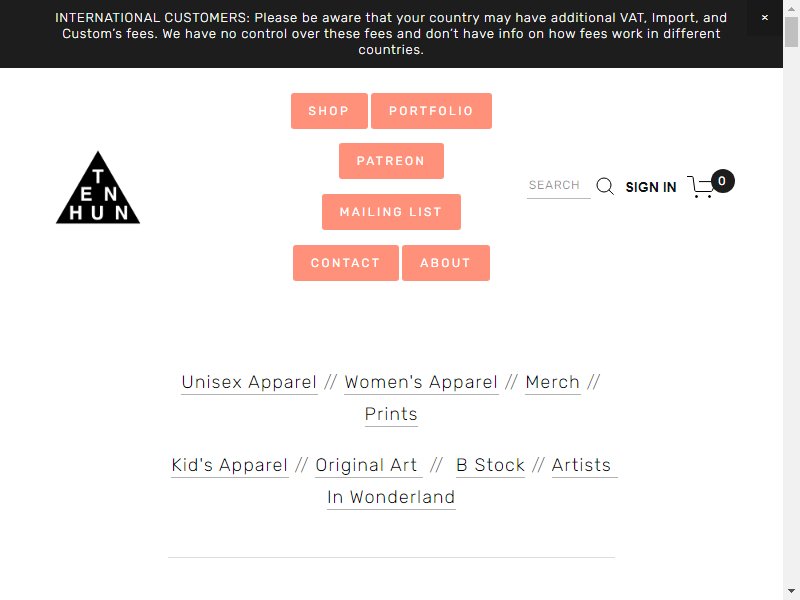This screenshot has height=600, width=800.
Task: Open the MAILING LIST button
Action: point(391,212)
